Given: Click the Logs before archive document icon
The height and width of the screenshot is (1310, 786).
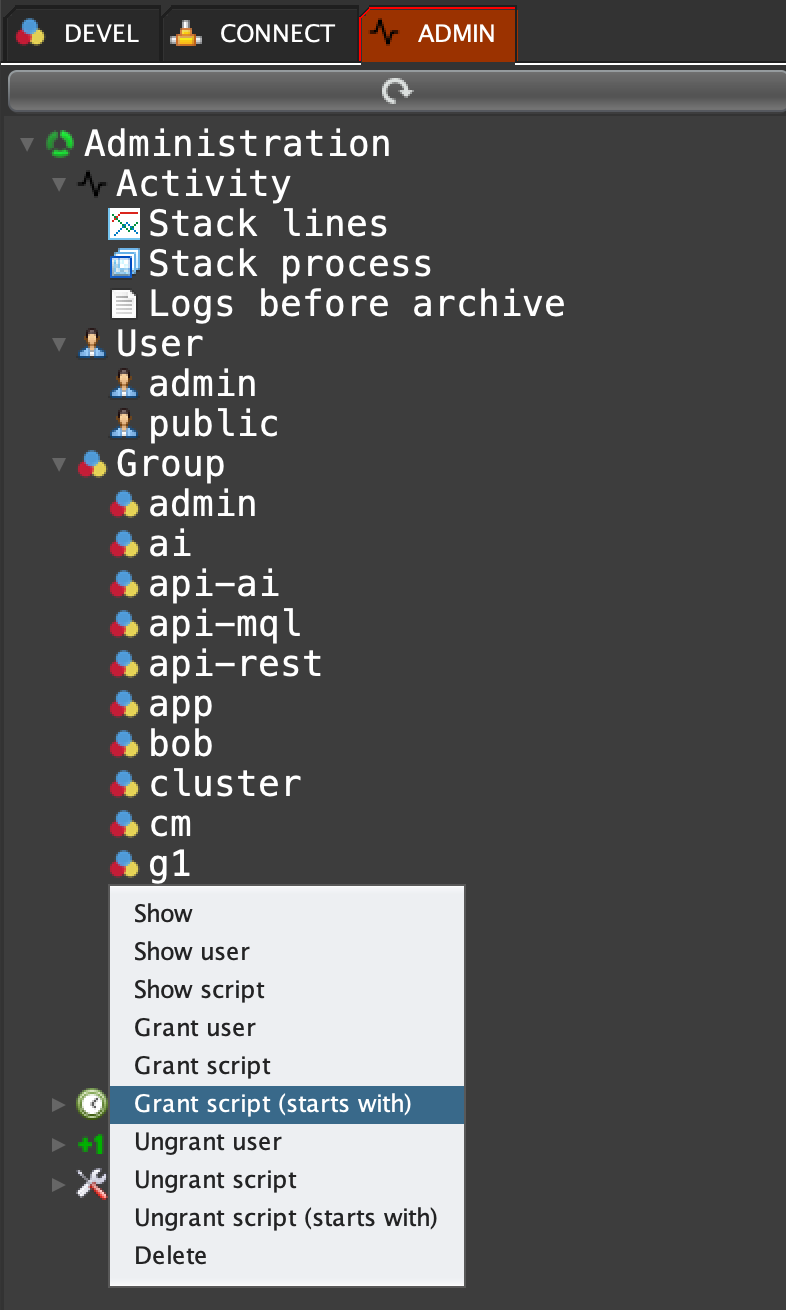Looking at the screenshot, I should (123, 304).
